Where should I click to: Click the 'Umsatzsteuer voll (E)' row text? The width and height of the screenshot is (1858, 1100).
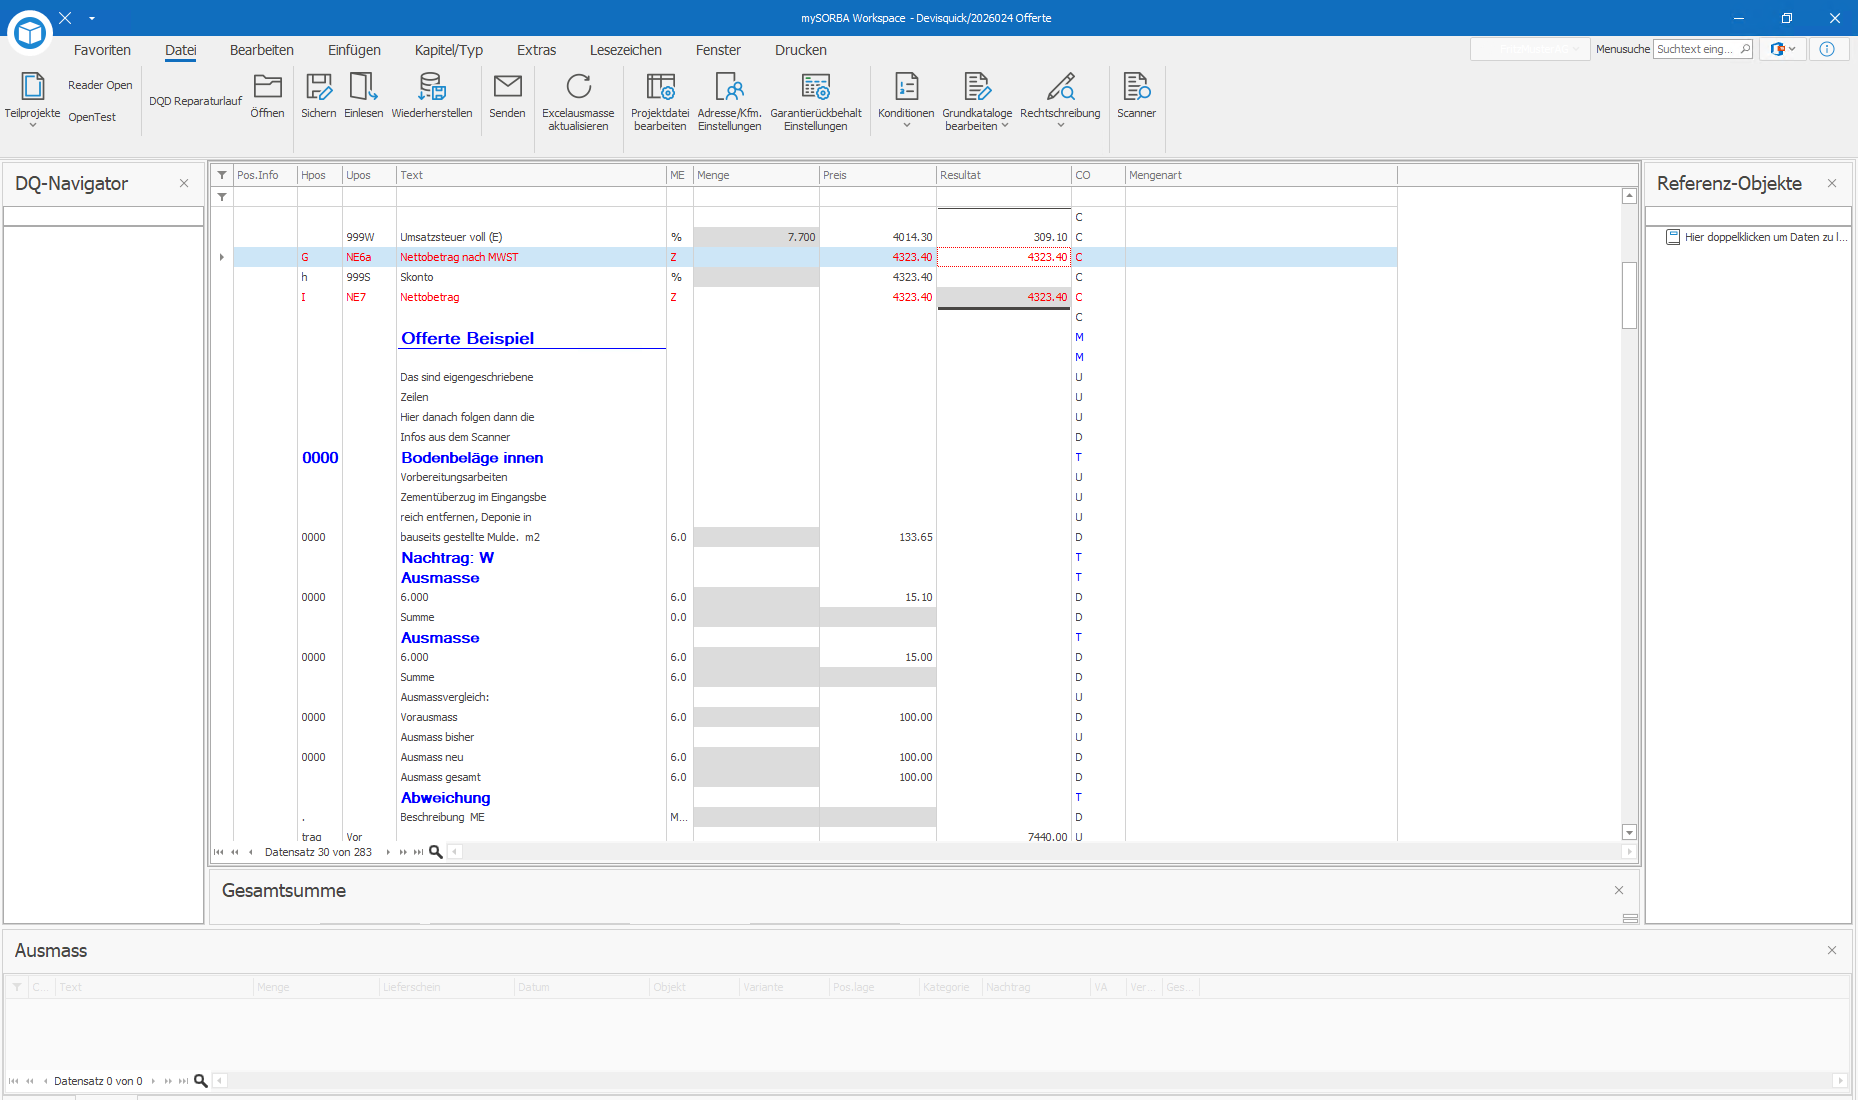451,237
